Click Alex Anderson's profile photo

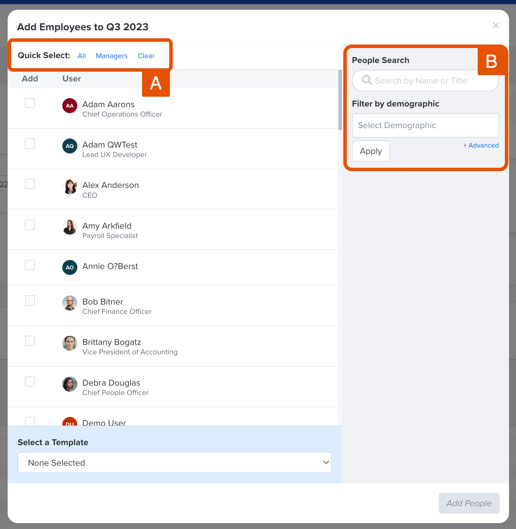coord(70,187)
